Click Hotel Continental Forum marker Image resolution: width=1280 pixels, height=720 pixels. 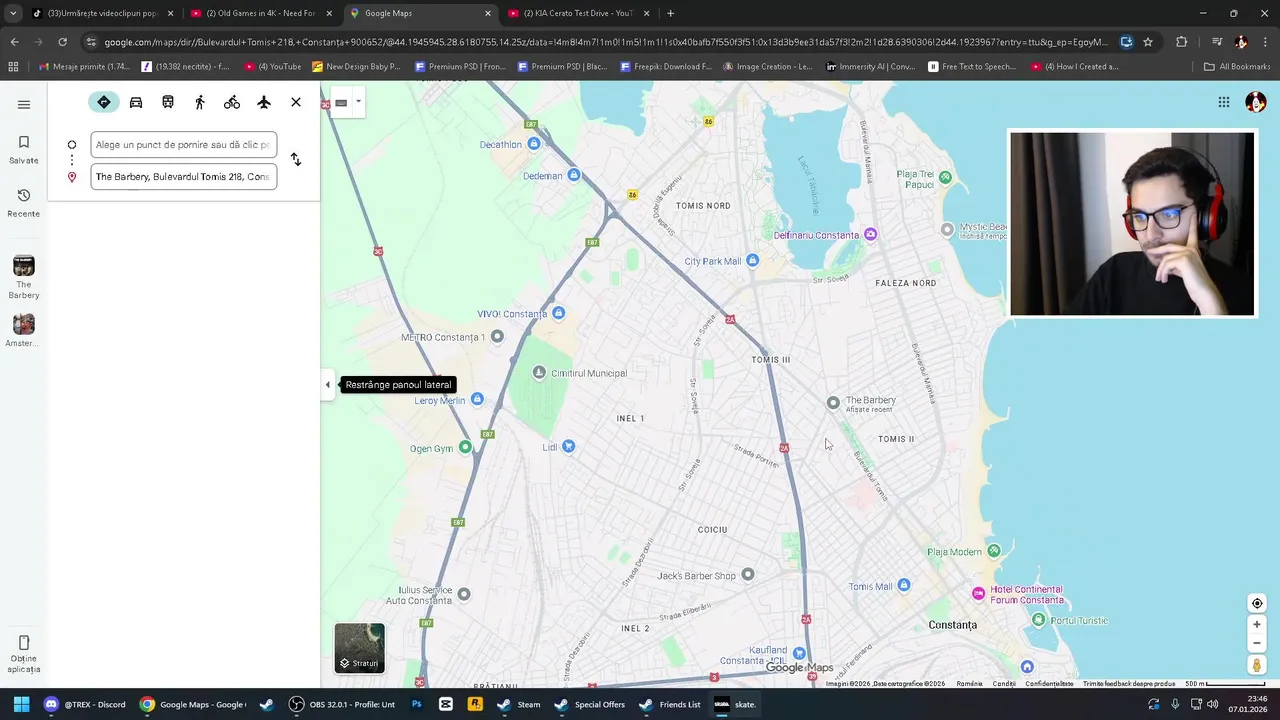tap(978, 593)
